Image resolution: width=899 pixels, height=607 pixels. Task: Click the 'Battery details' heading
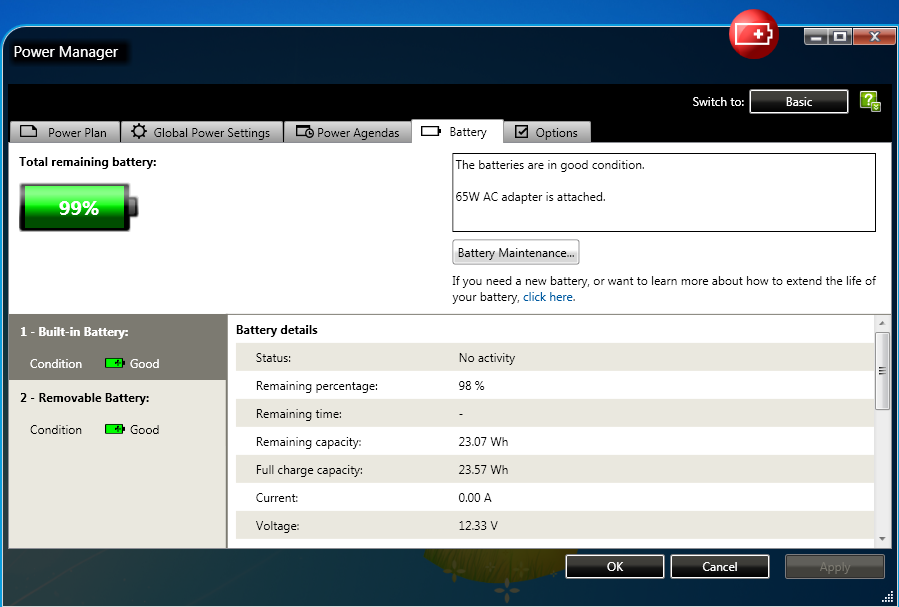tap(277, 330)
